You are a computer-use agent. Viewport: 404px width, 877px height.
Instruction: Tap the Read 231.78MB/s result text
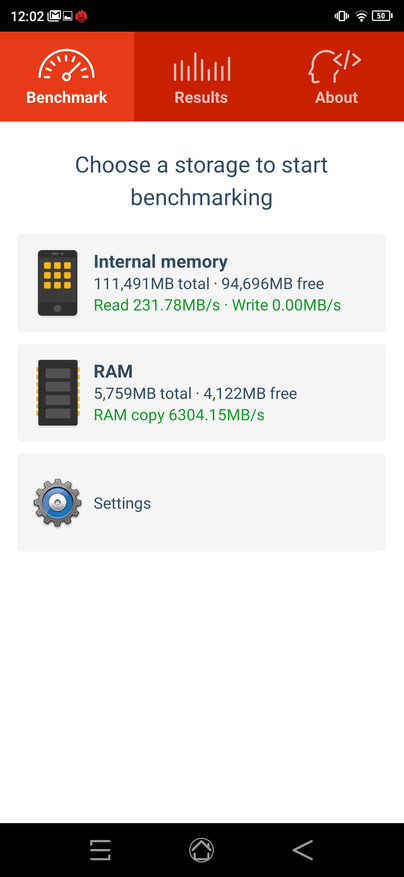click(157, 305)
